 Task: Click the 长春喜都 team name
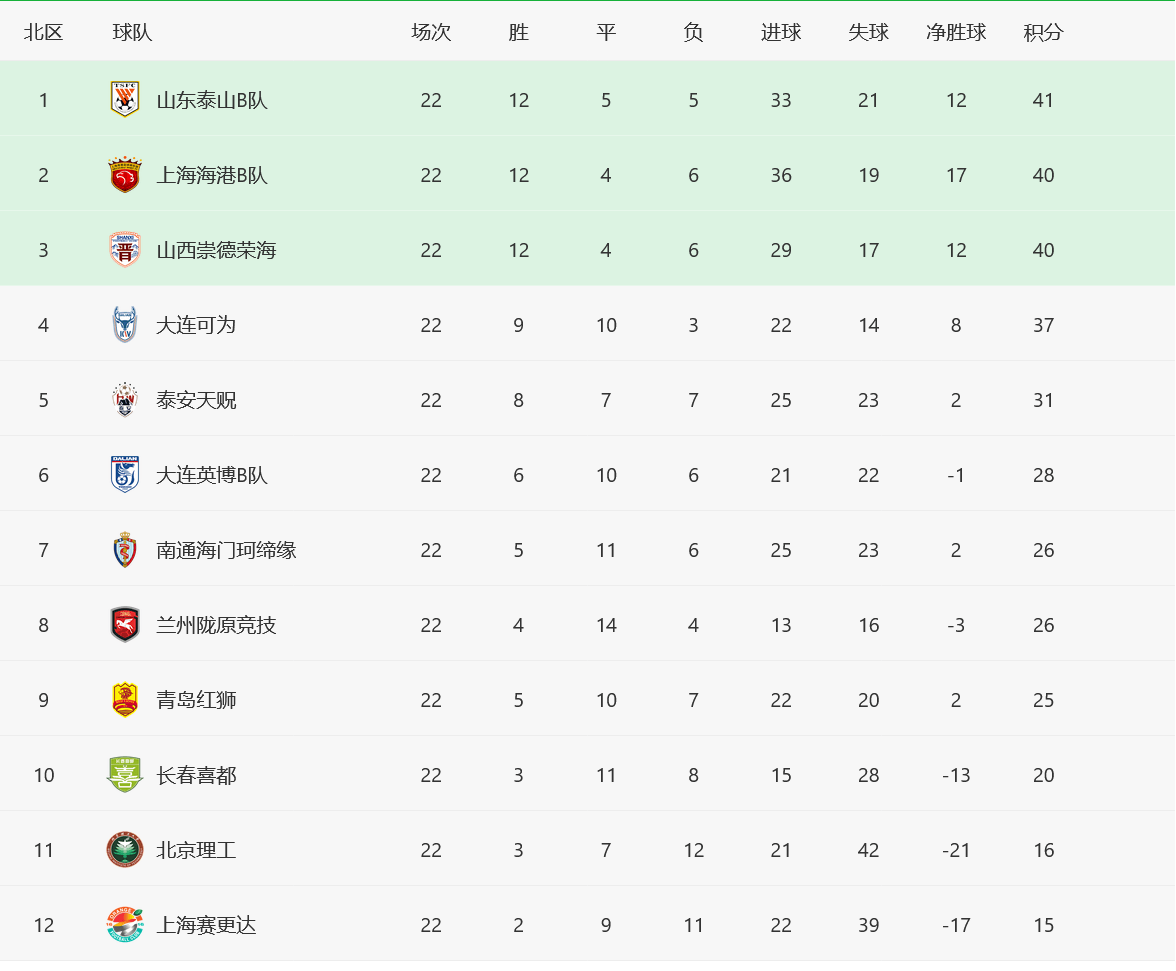(x=196, y=775)
